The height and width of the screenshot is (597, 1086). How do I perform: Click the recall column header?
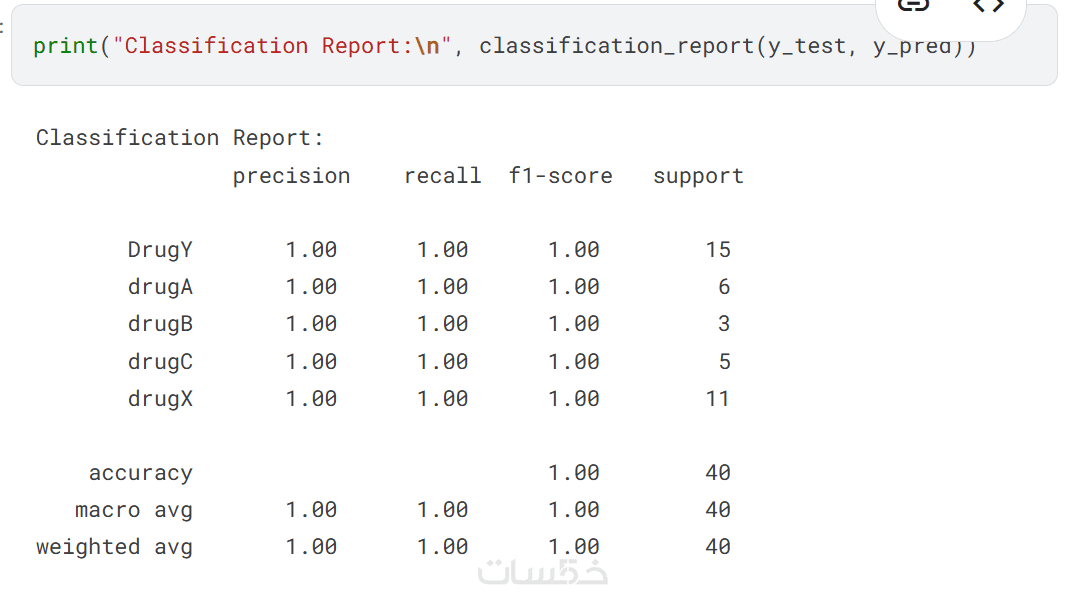tap(442, 176)
